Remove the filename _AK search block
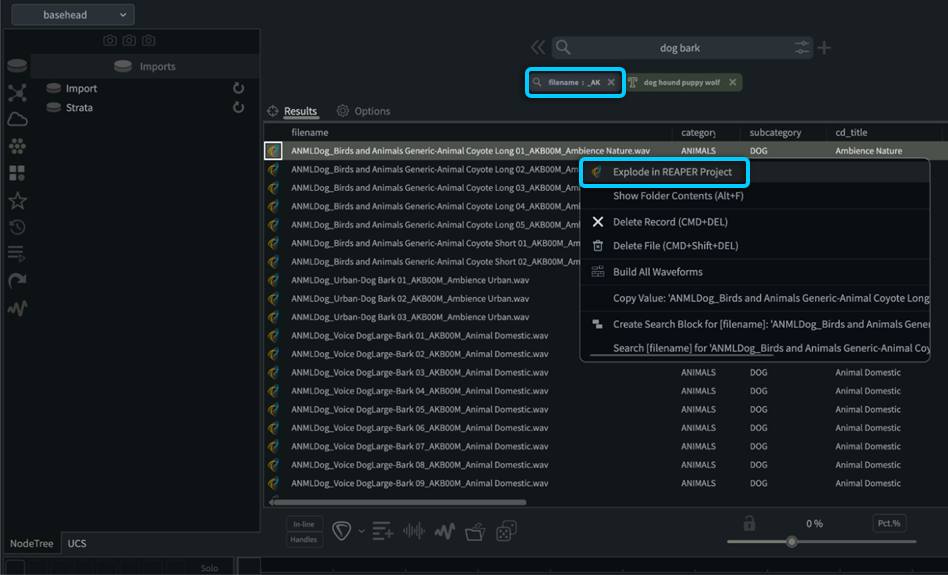The width and height of the screenshot is (948, 575). click(611, 82)
